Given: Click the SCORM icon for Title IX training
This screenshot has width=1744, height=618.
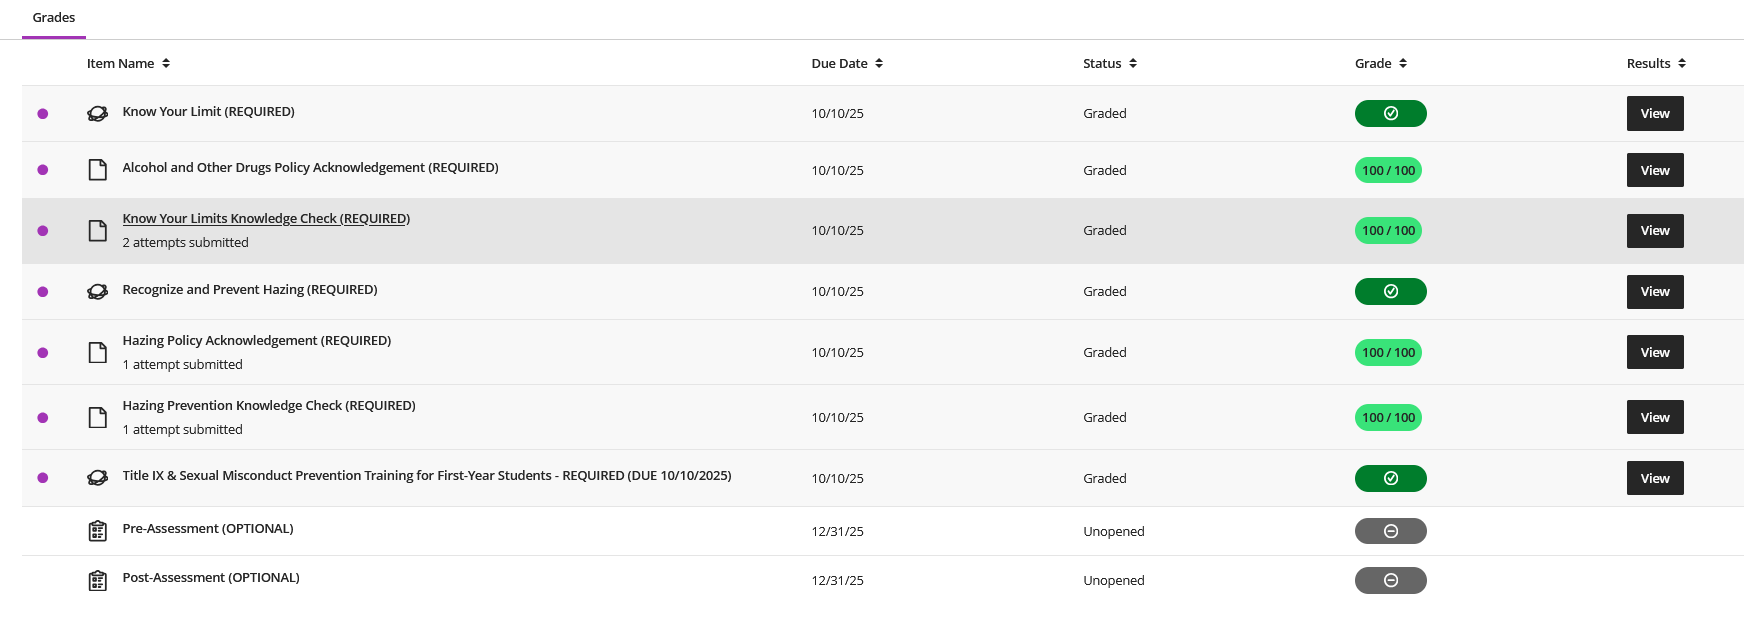Looking at the screenshot, I should (x=97, y=478).
